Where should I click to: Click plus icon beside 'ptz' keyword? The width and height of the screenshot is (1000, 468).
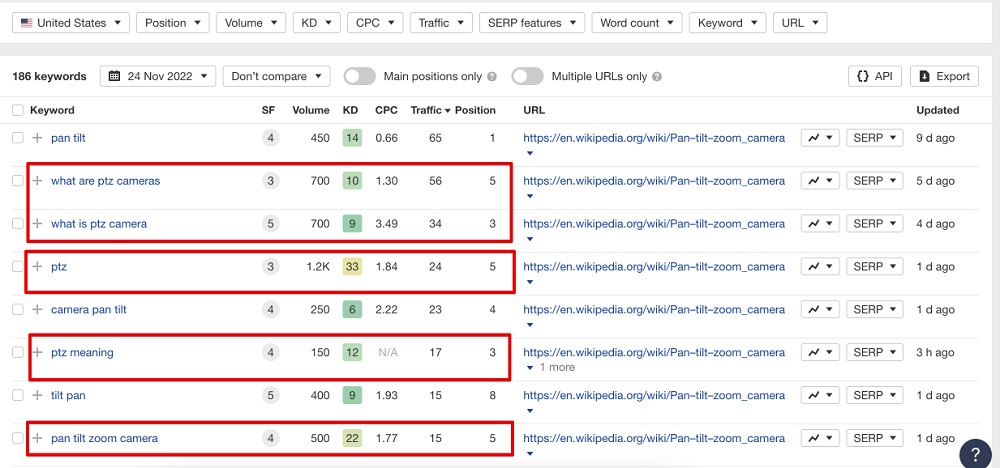click(x=38, y=267)
